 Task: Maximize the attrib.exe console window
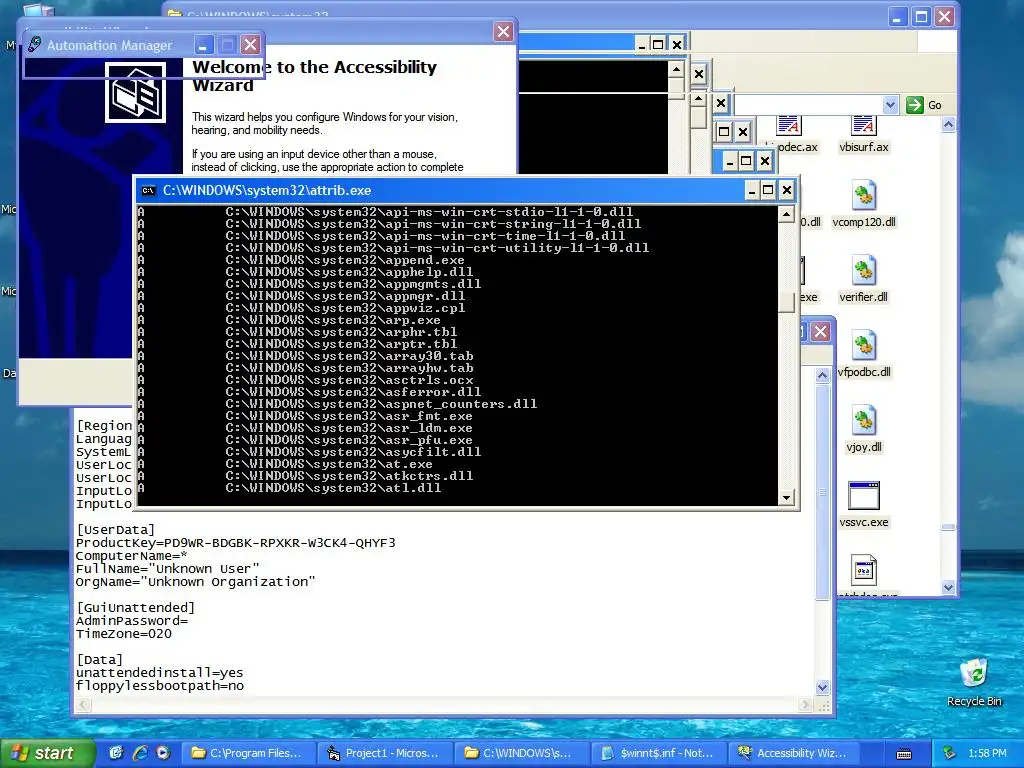[x=769, y=190]
